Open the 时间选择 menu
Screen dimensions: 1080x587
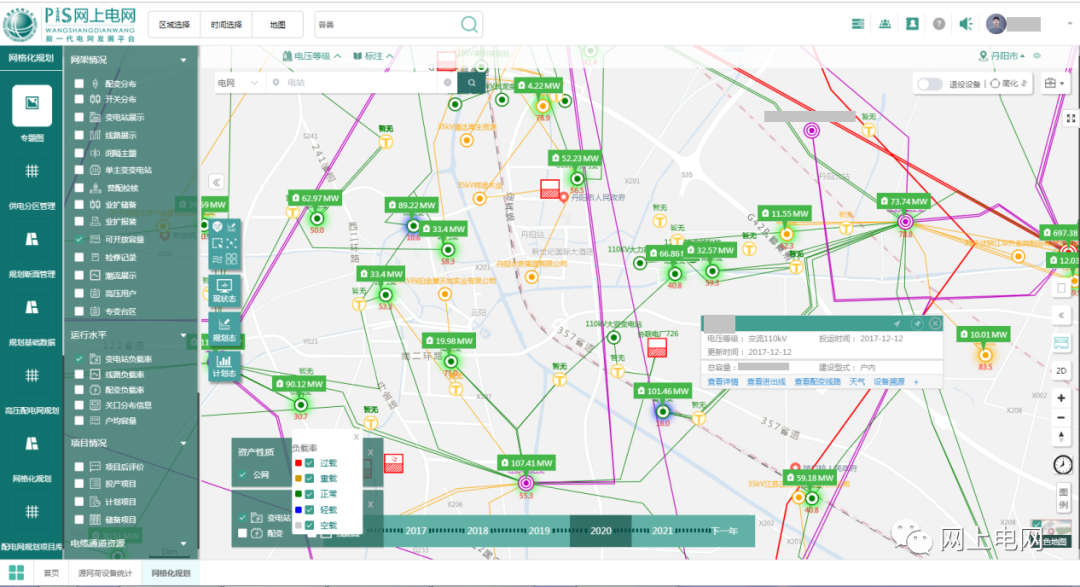(x=226, y=25)
